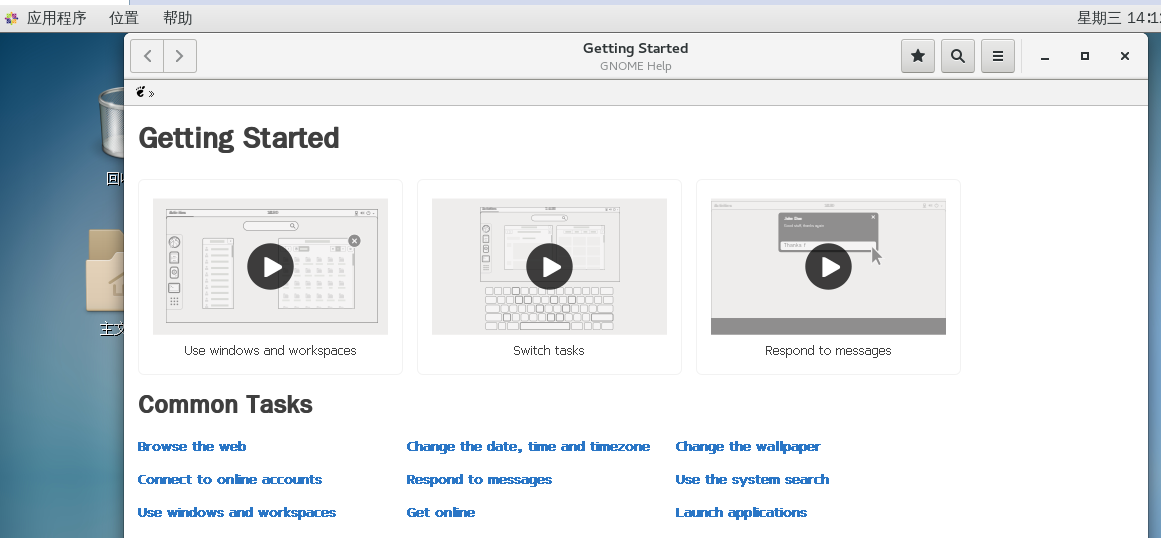Viewport: 1161px width, 538px height.
Task: Bookmark this page with the star icon
Action: point(917,56)
